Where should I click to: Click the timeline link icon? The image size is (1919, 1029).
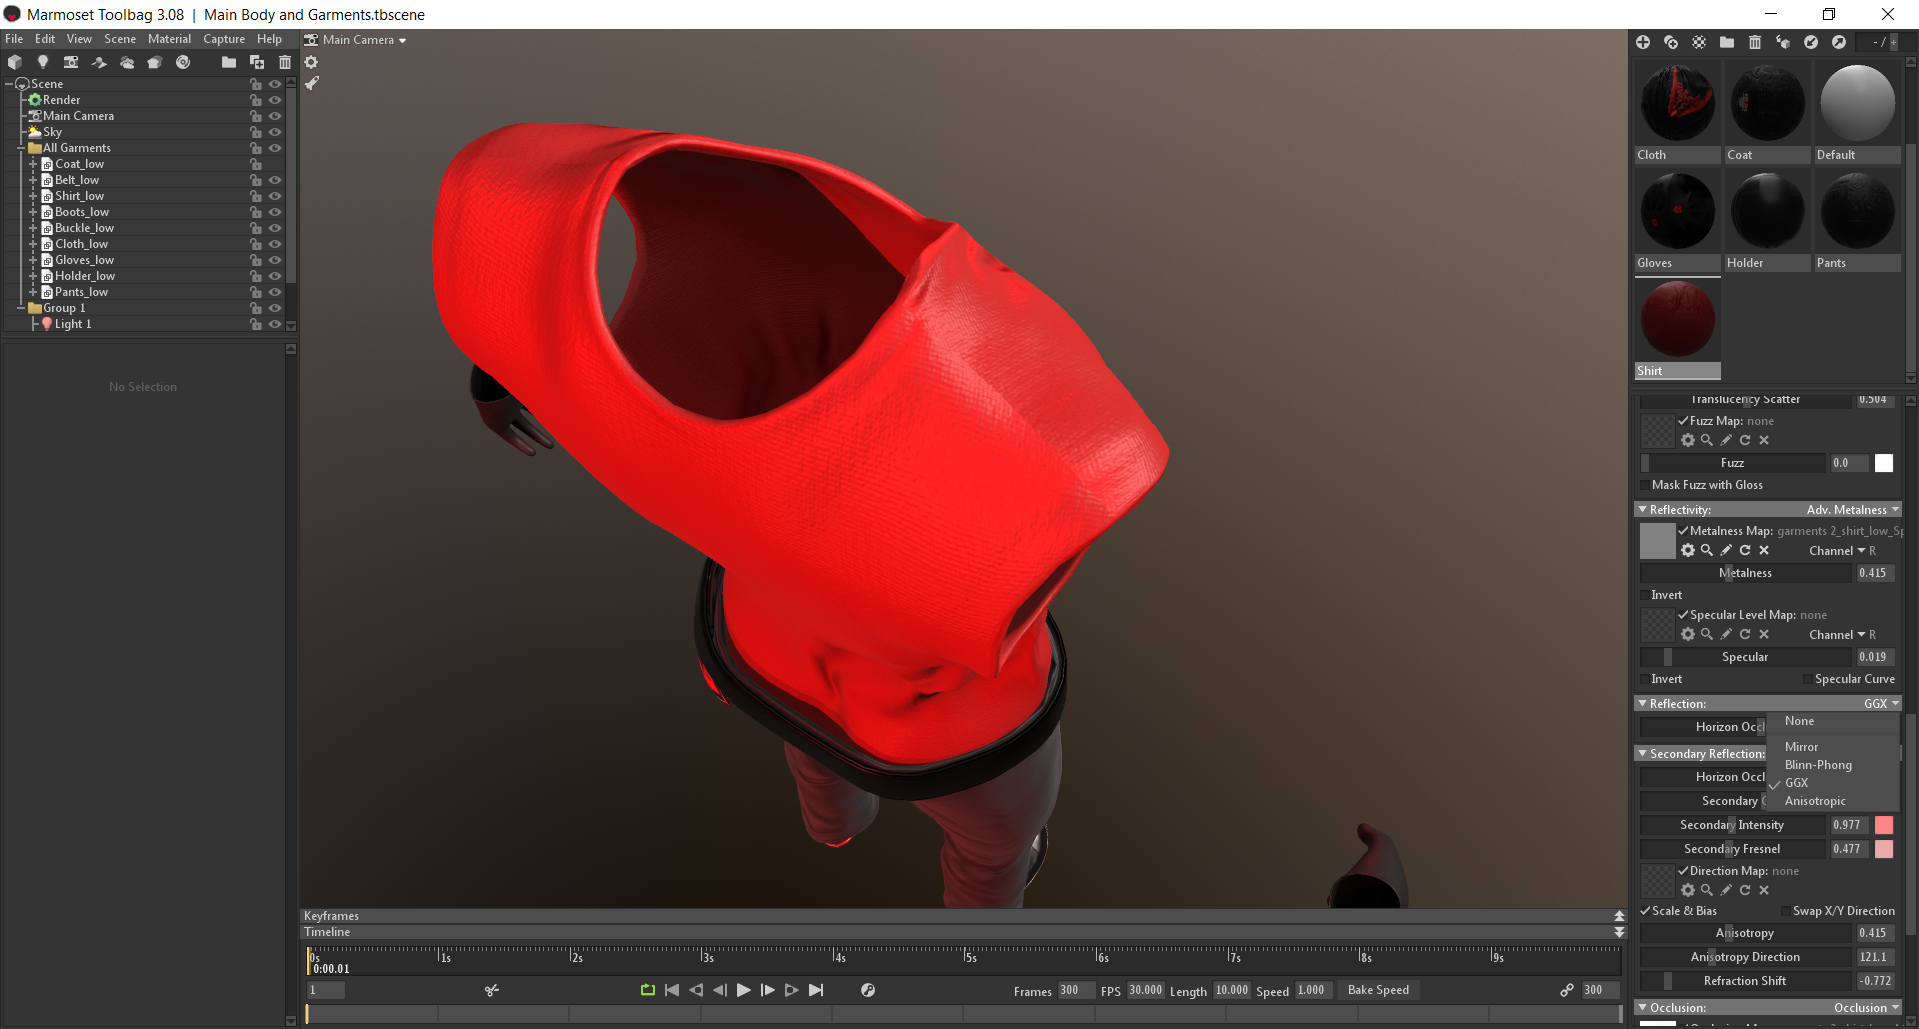1567,990
